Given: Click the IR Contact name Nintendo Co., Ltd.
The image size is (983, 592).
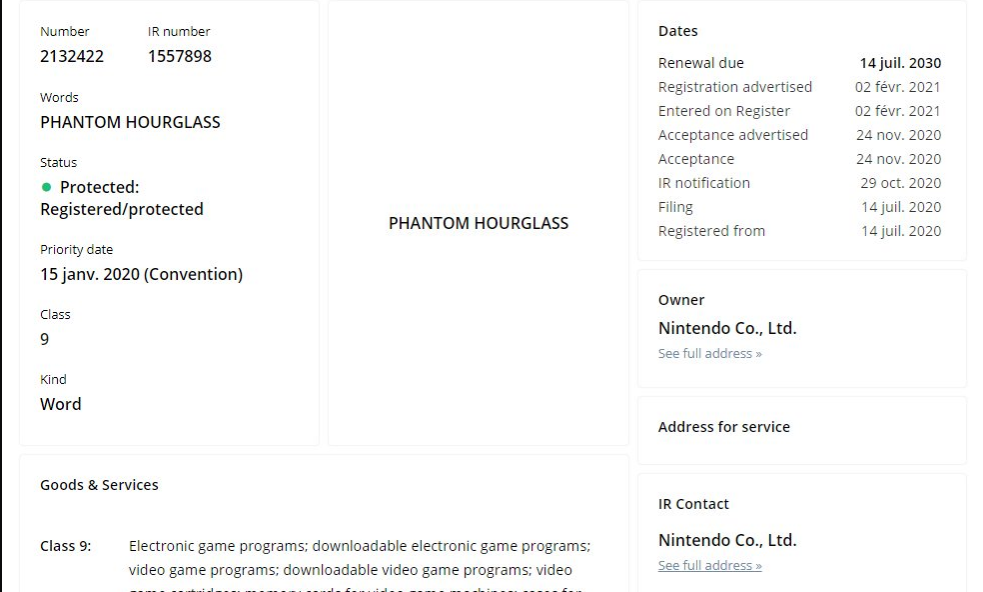Looking at the screenshot, I should pos(727,540).
